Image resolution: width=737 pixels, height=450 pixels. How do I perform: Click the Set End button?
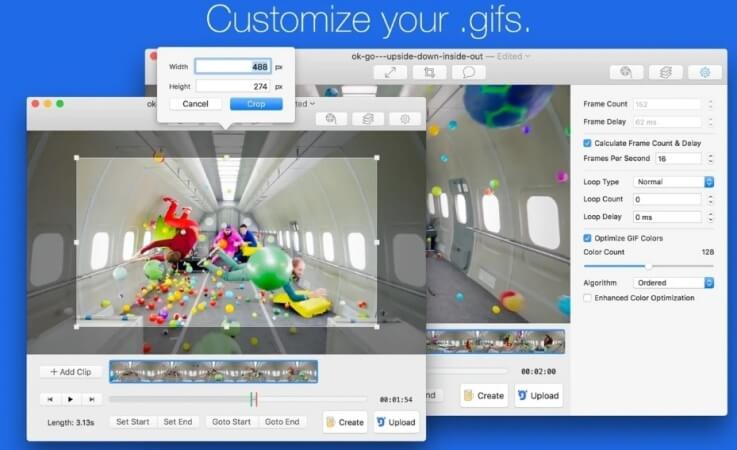click(x=178, y=422)
